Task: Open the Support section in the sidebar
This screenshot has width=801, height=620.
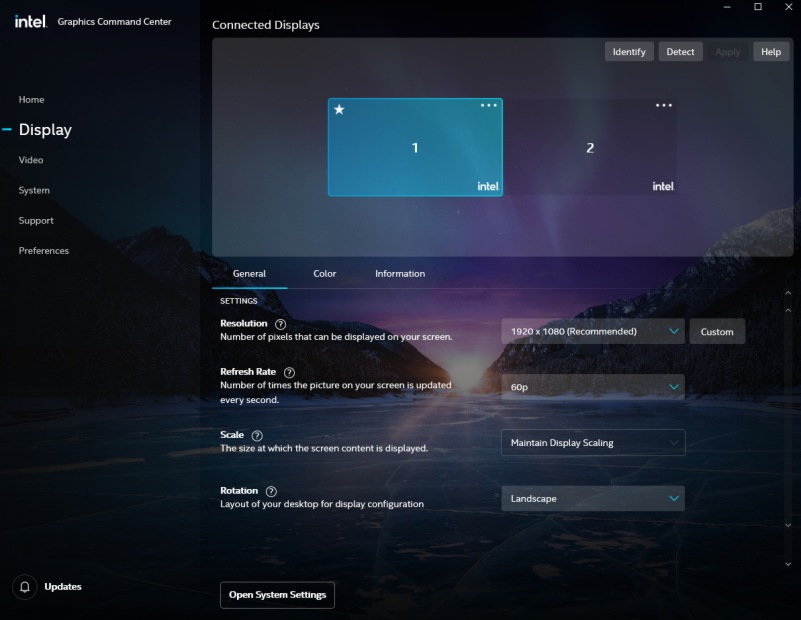Action: click(x=36, y=221)
